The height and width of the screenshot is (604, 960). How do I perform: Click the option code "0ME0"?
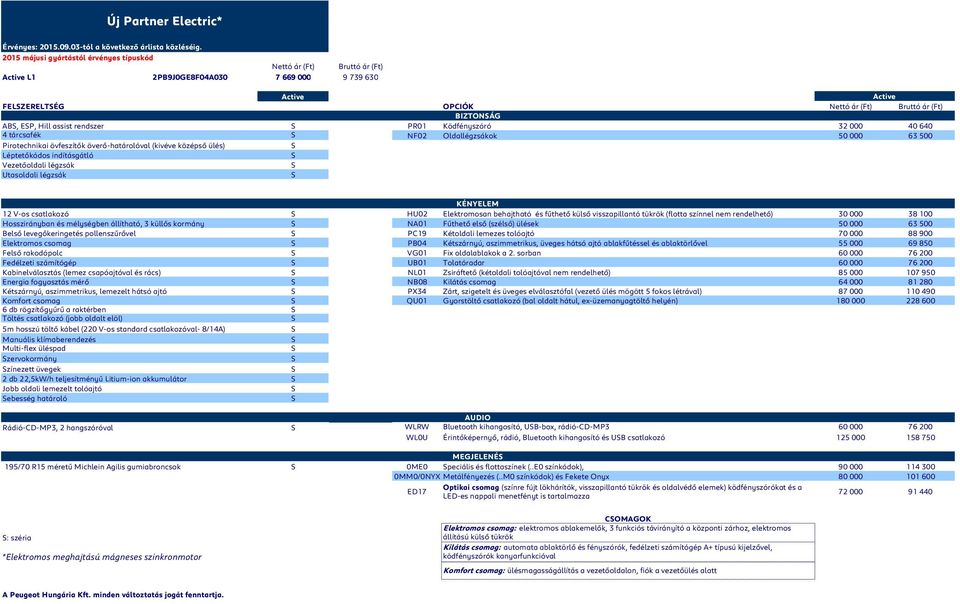click(417, 467)
